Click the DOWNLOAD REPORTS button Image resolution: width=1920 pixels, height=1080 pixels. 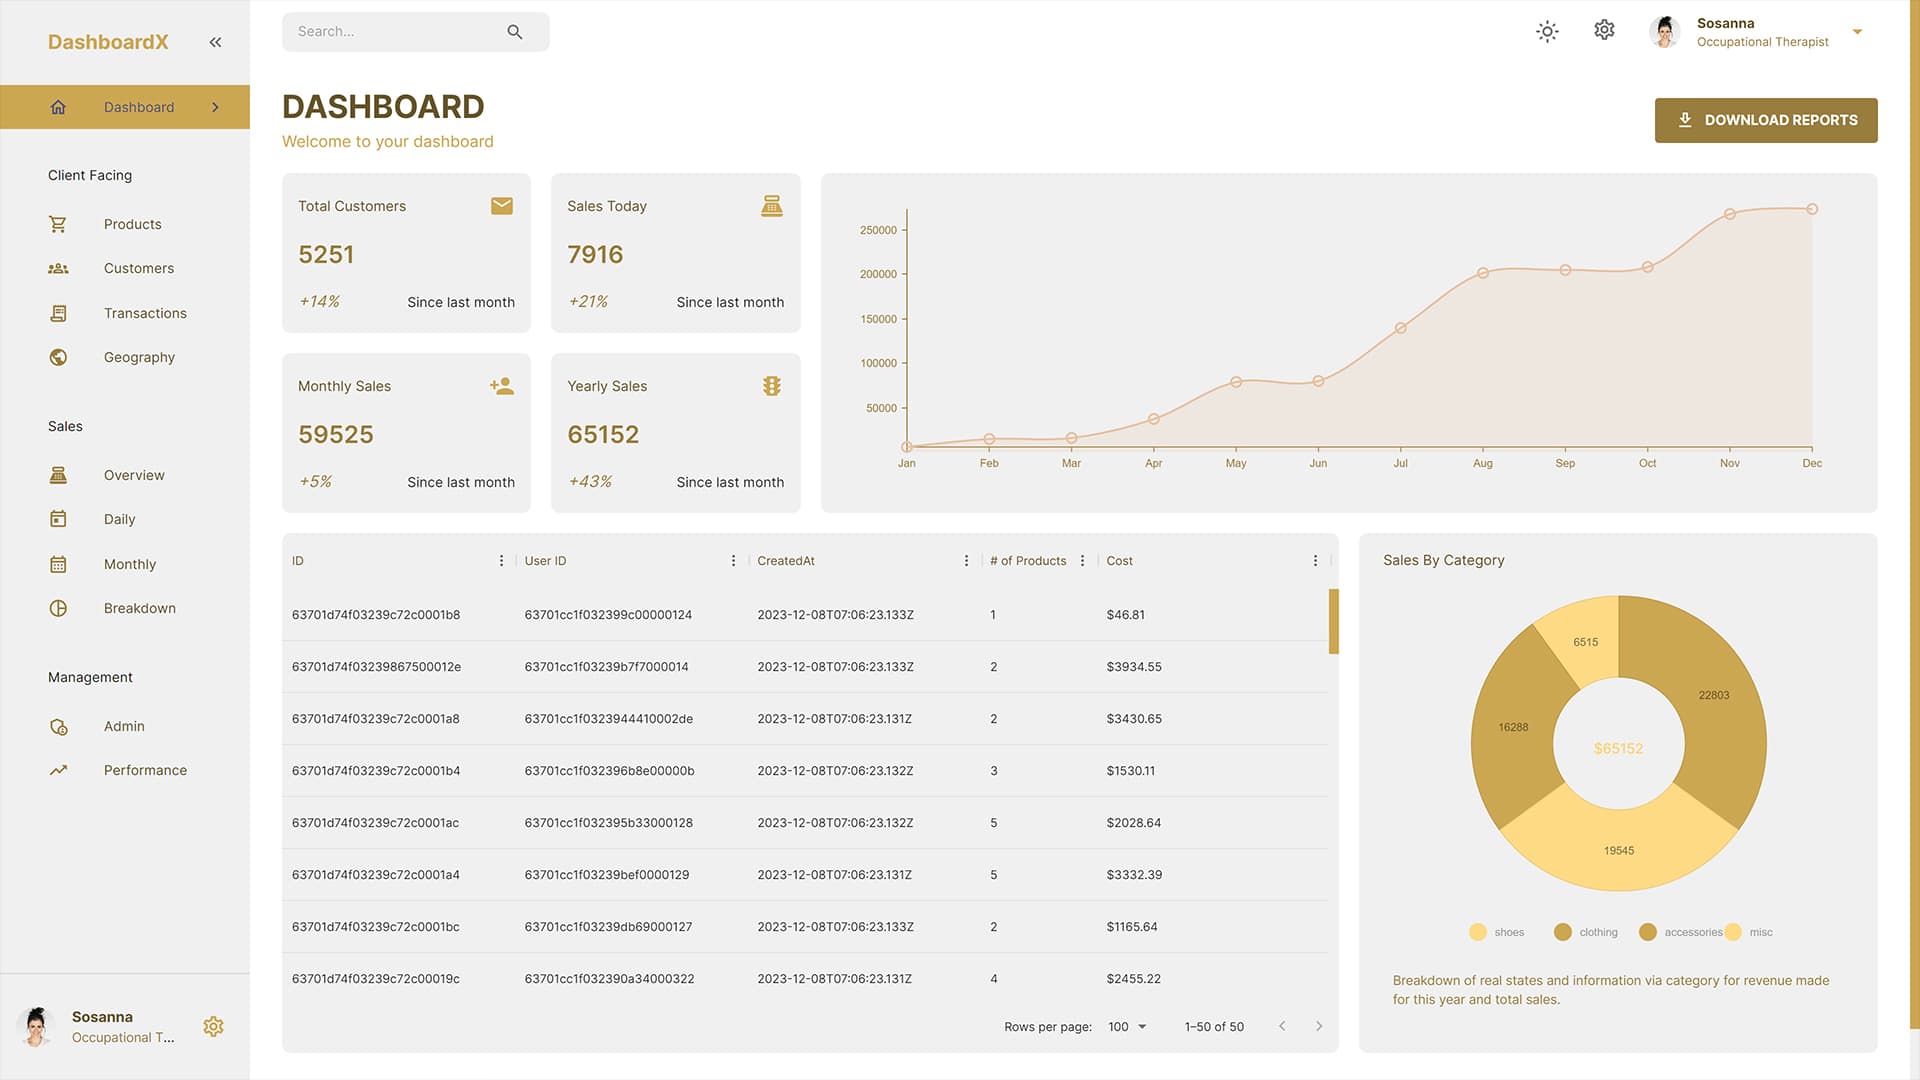tap(1766, 119)
